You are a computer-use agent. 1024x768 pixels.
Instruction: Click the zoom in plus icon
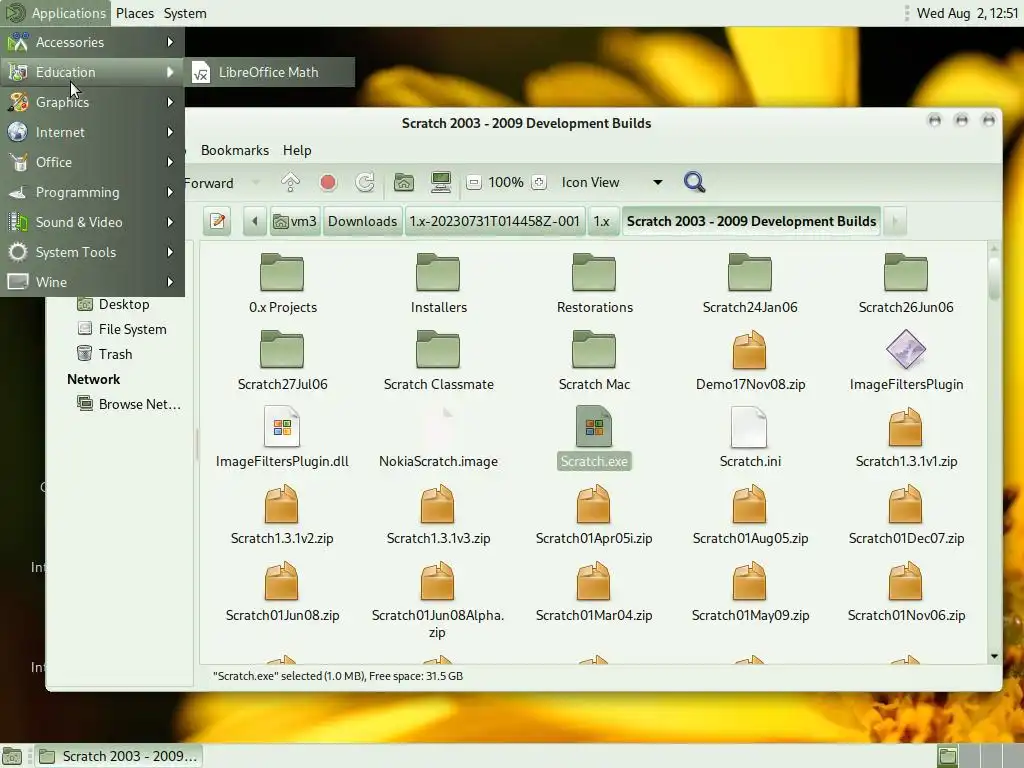[539, 182]
